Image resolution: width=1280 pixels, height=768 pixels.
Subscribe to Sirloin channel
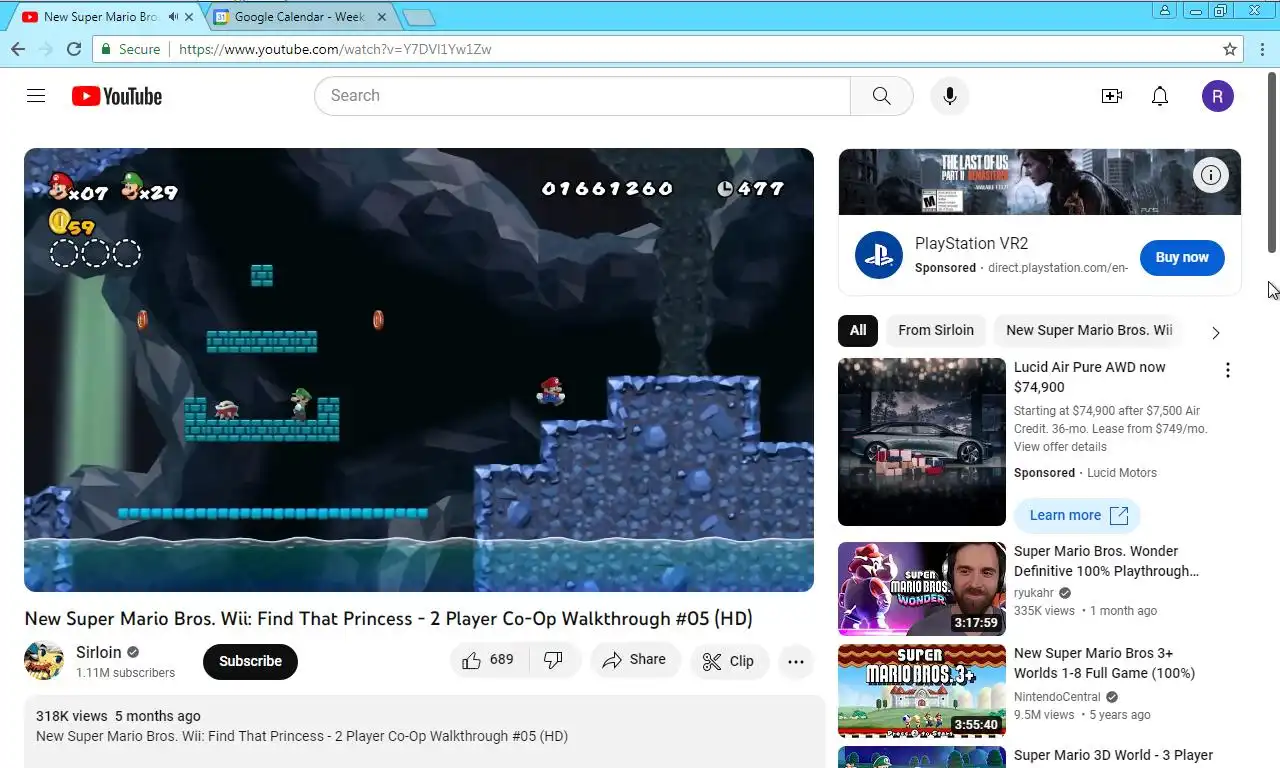[250, 661]
